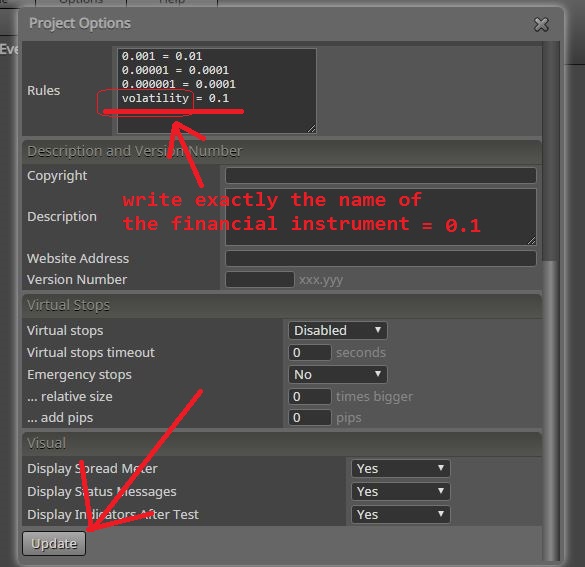Open the Display Status Messages dropdown
Viewport: 585px width, 567px height.
(x=400, y=492)
